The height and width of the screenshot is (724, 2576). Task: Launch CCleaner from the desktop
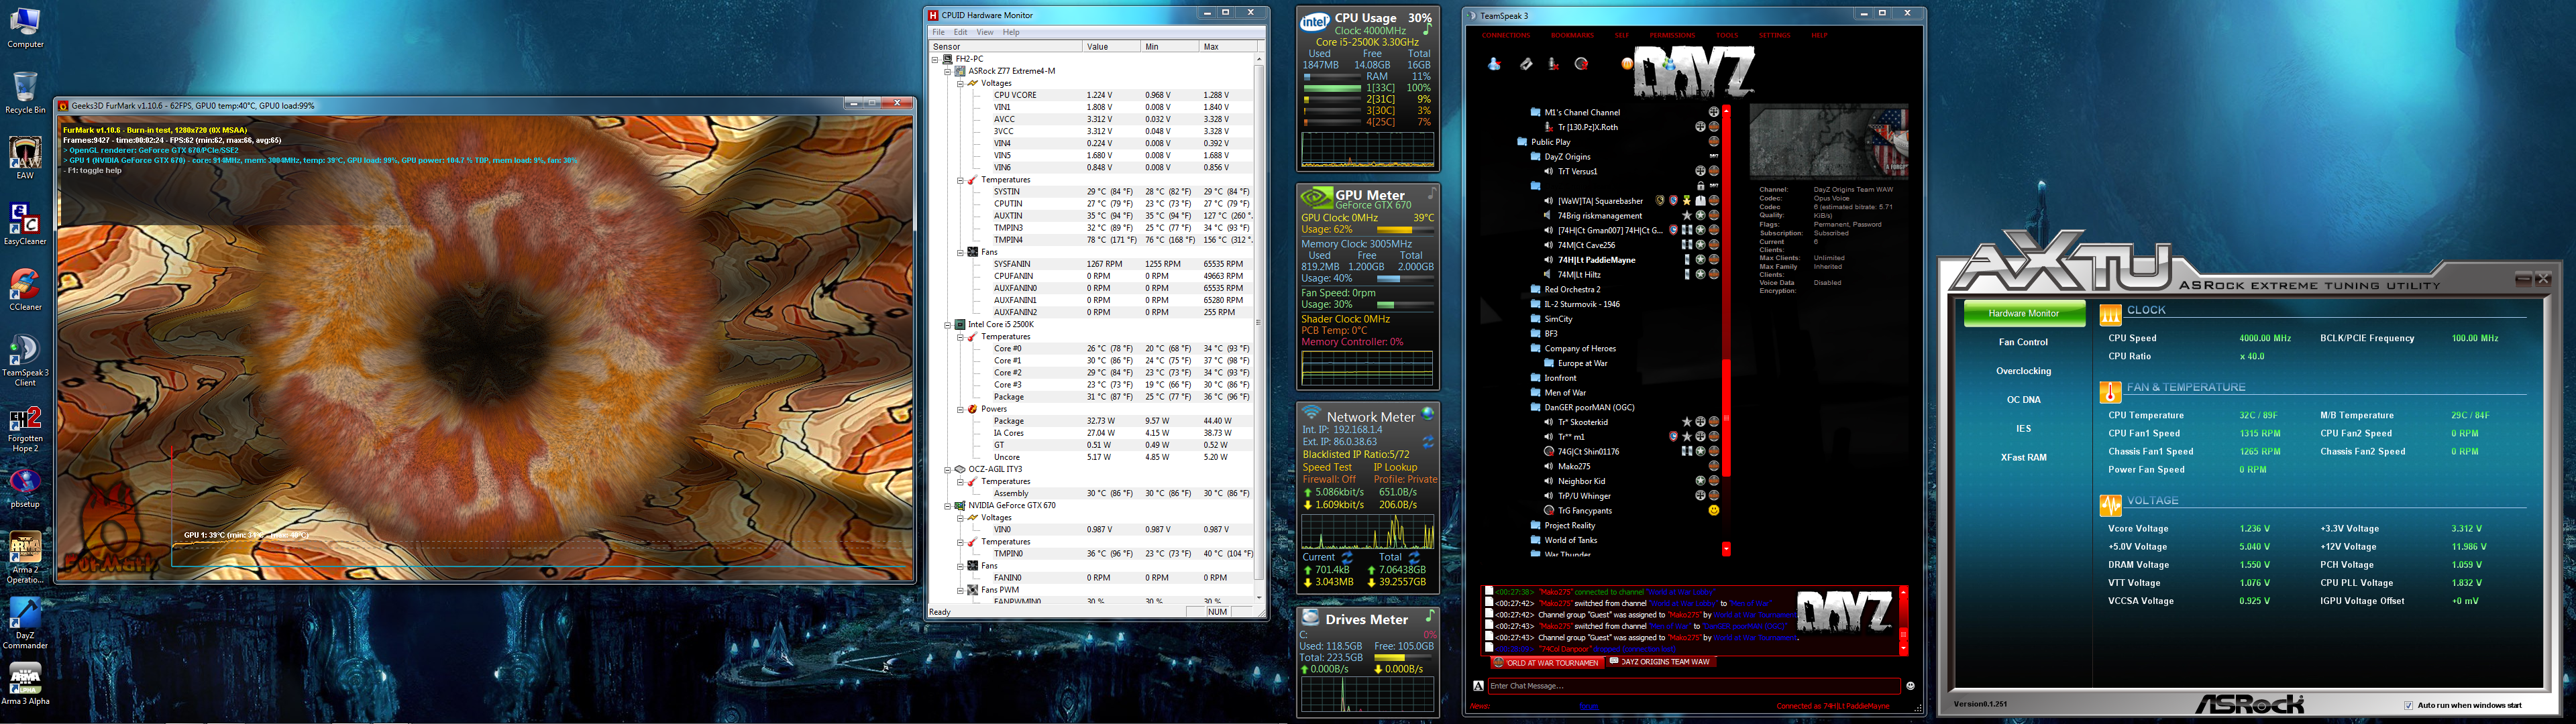(25, 290)
